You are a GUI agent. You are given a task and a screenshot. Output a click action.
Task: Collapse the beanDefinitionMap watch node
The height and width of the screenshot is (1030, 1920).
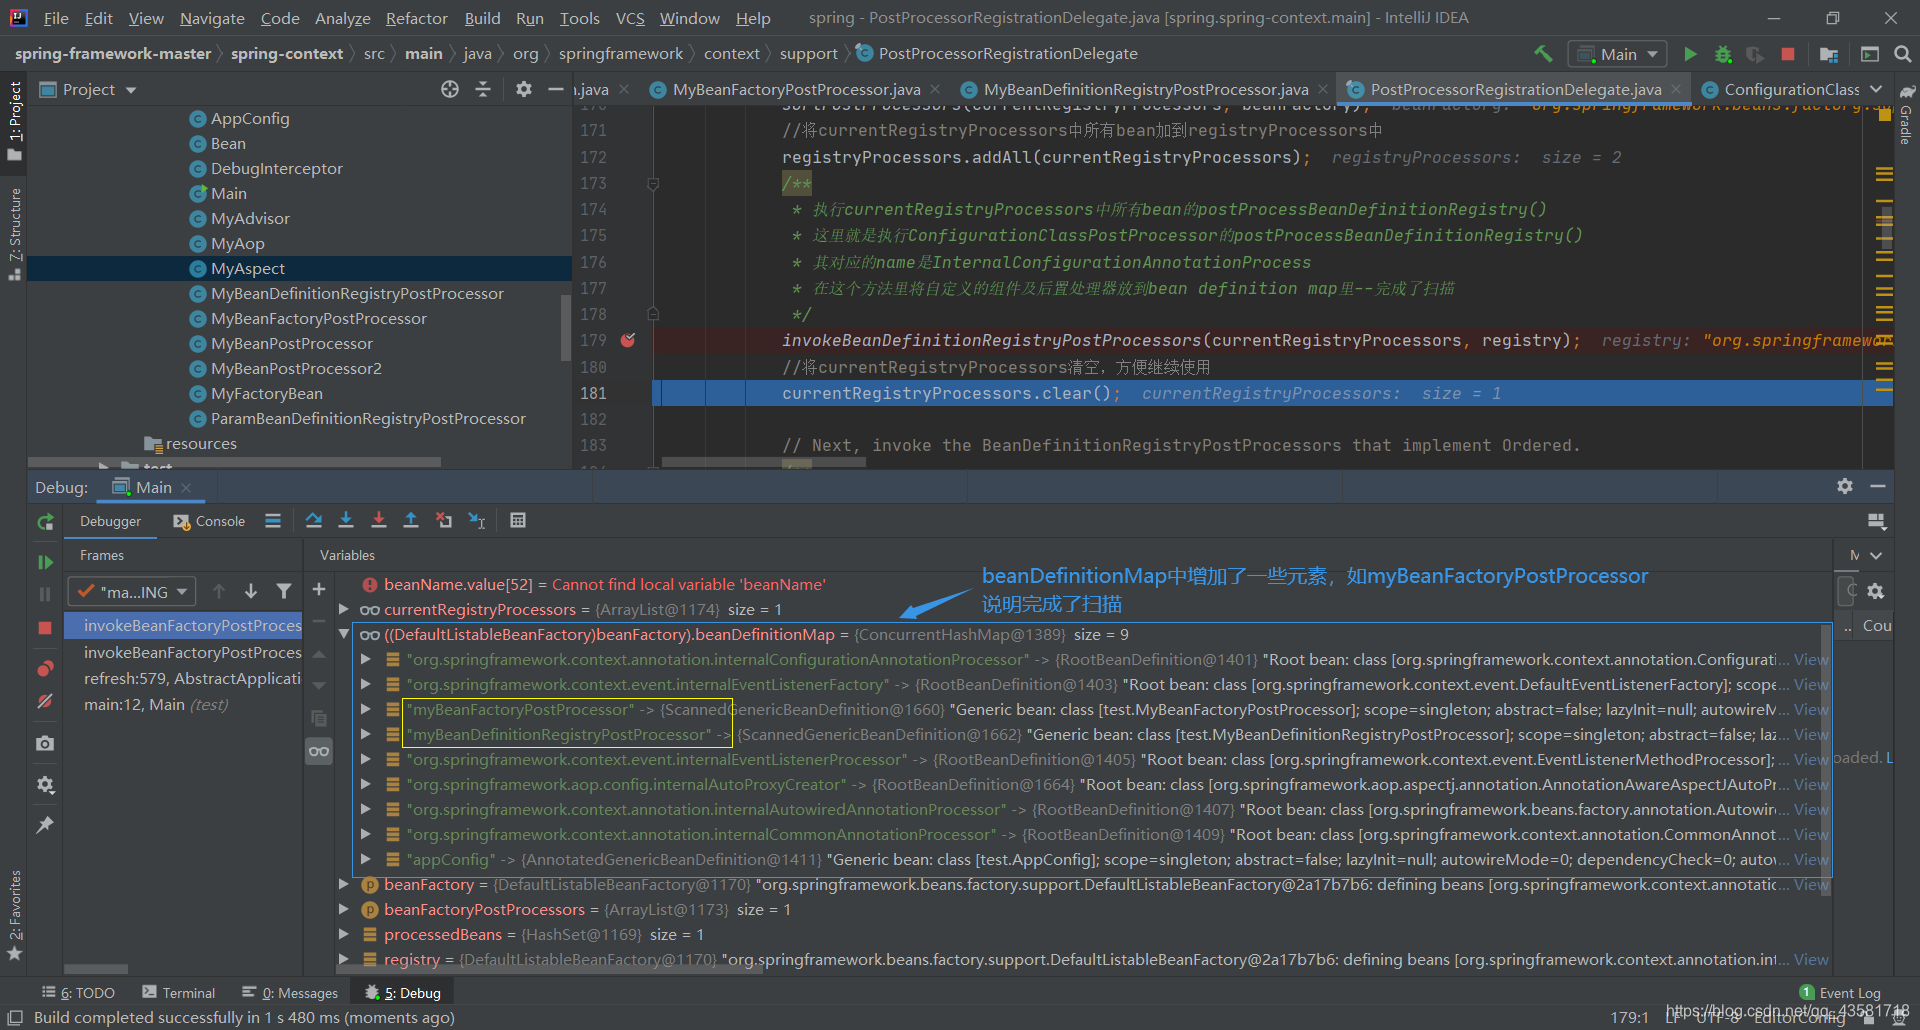click(x=343, y=634)
